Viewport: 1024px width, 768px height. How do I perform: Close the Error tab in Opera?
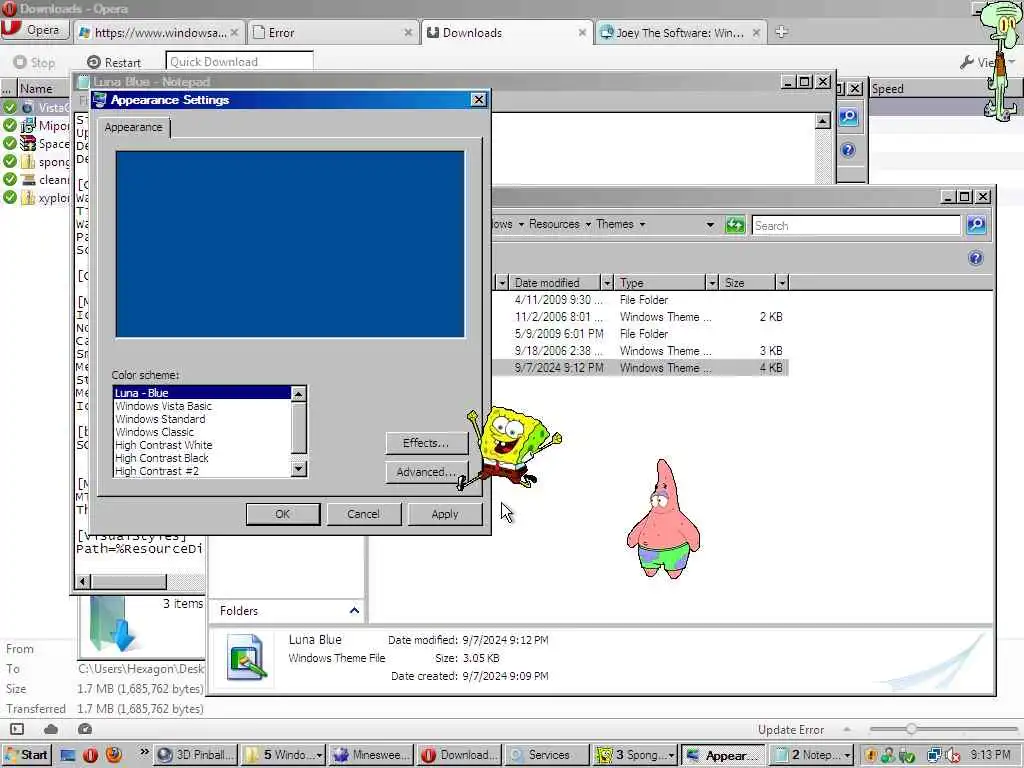pyautogui.click(x=408, y=33)
